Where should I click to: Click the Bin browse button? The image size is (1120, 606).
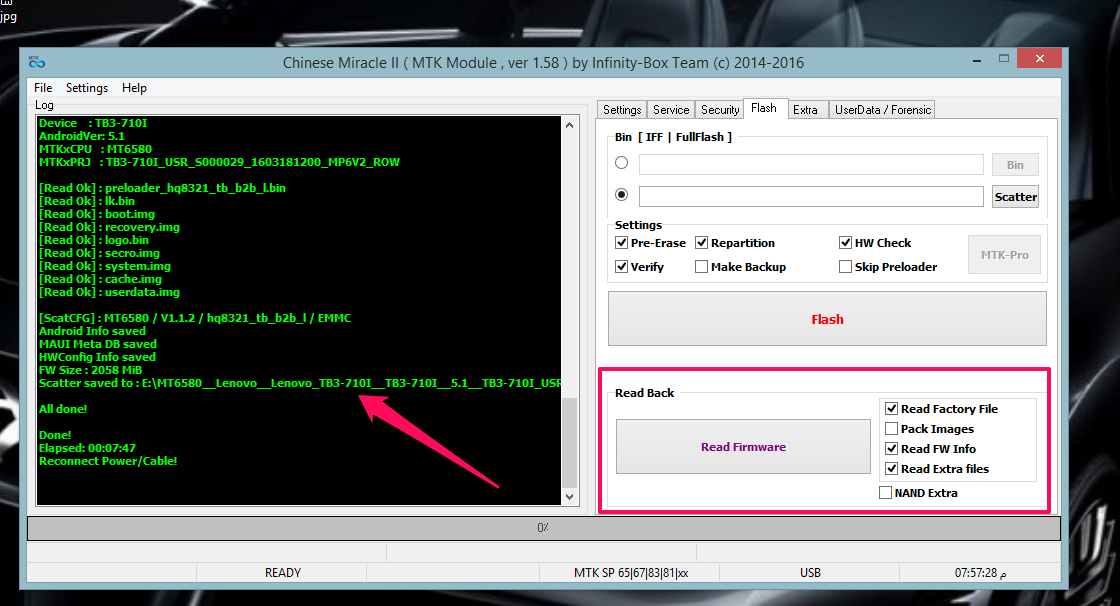[1015, 164]
